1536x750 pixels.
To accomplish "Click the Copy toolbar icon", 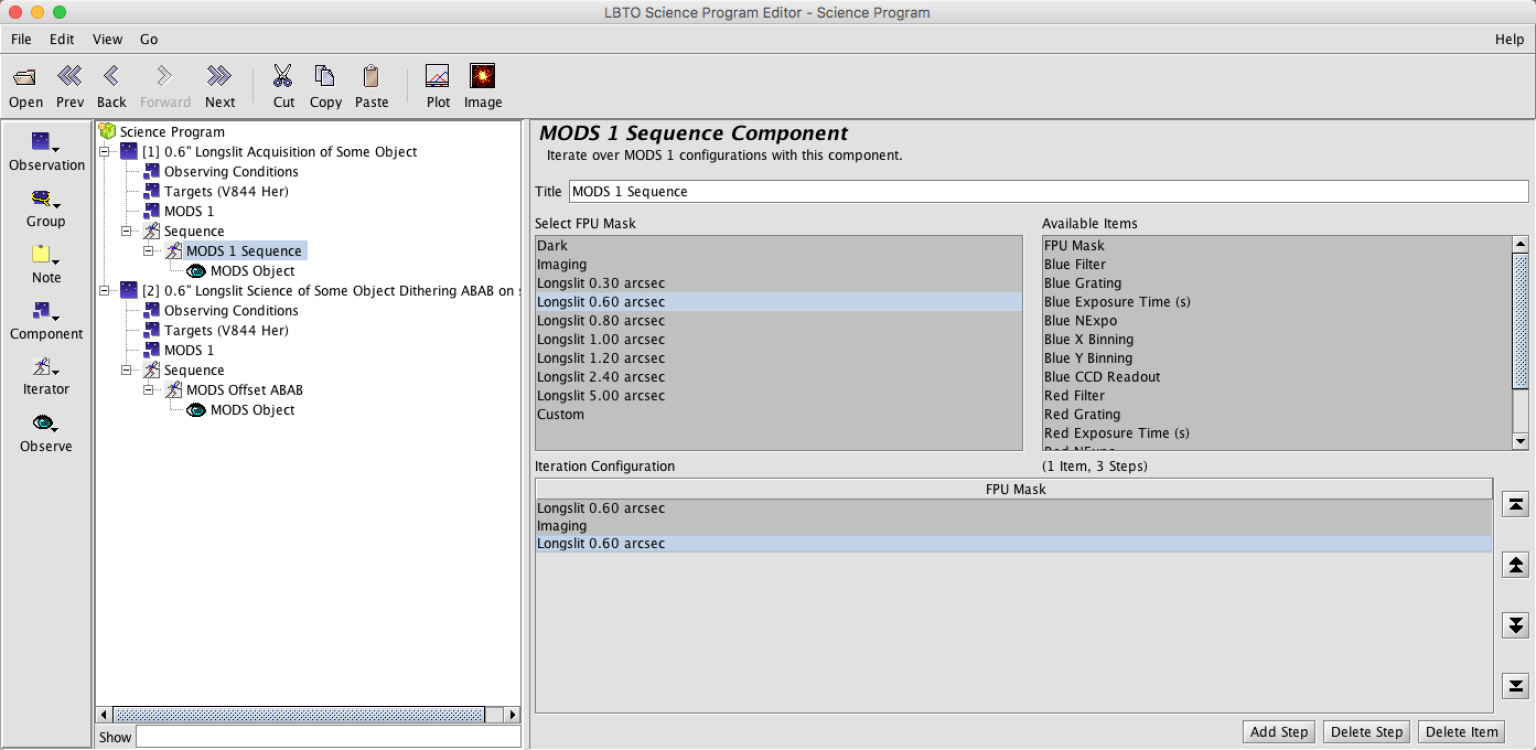I will [x=325, y=76].
